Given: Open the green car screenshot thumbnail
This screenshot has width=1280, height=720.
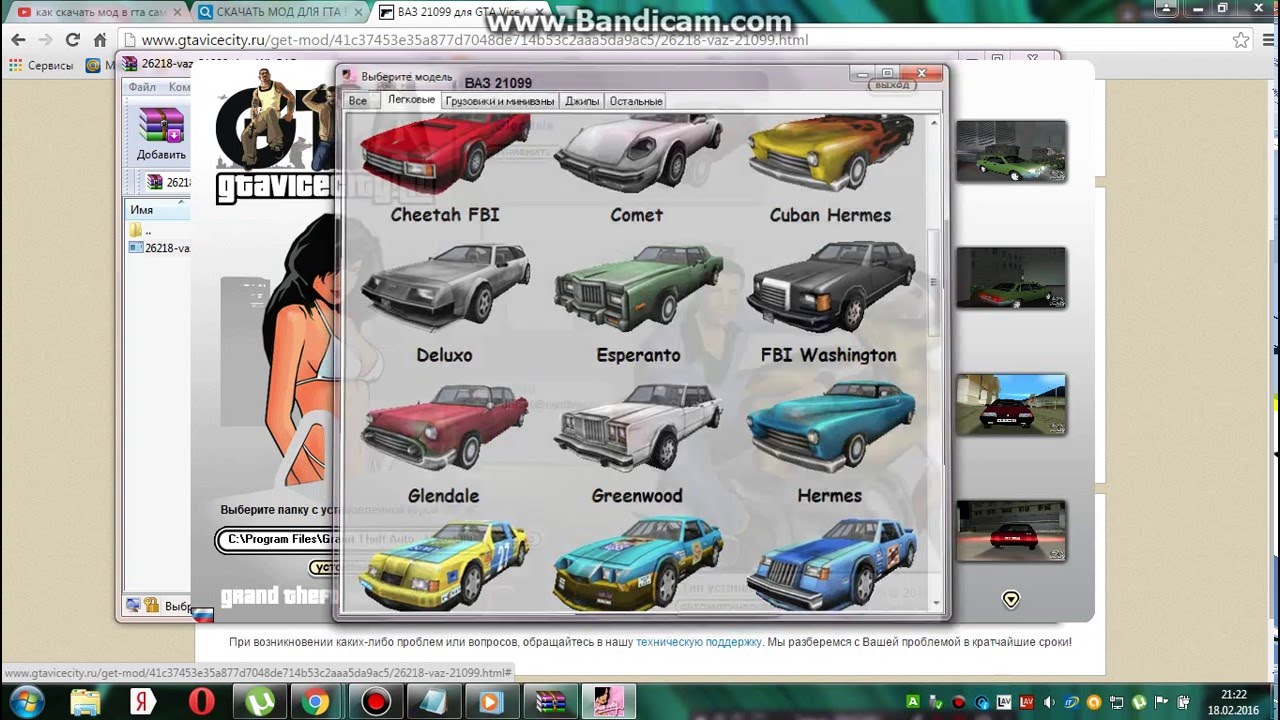Looking at the screenshot, I should tap(1011, 151).
